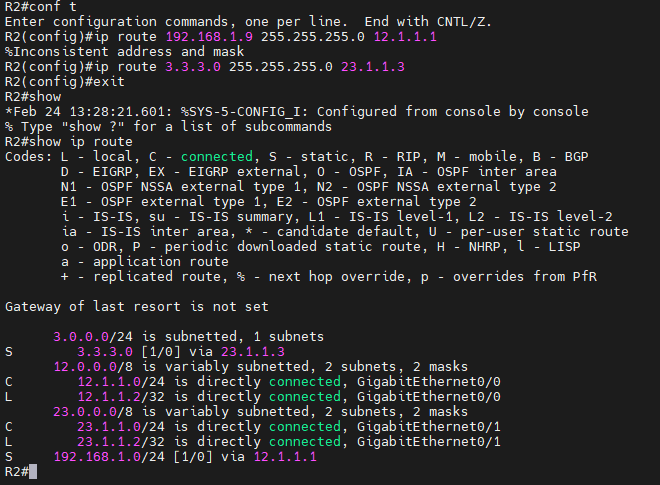Click the "% Type "show ?"" help hint line
Screen dimensions: 660x485
(165, 126)
